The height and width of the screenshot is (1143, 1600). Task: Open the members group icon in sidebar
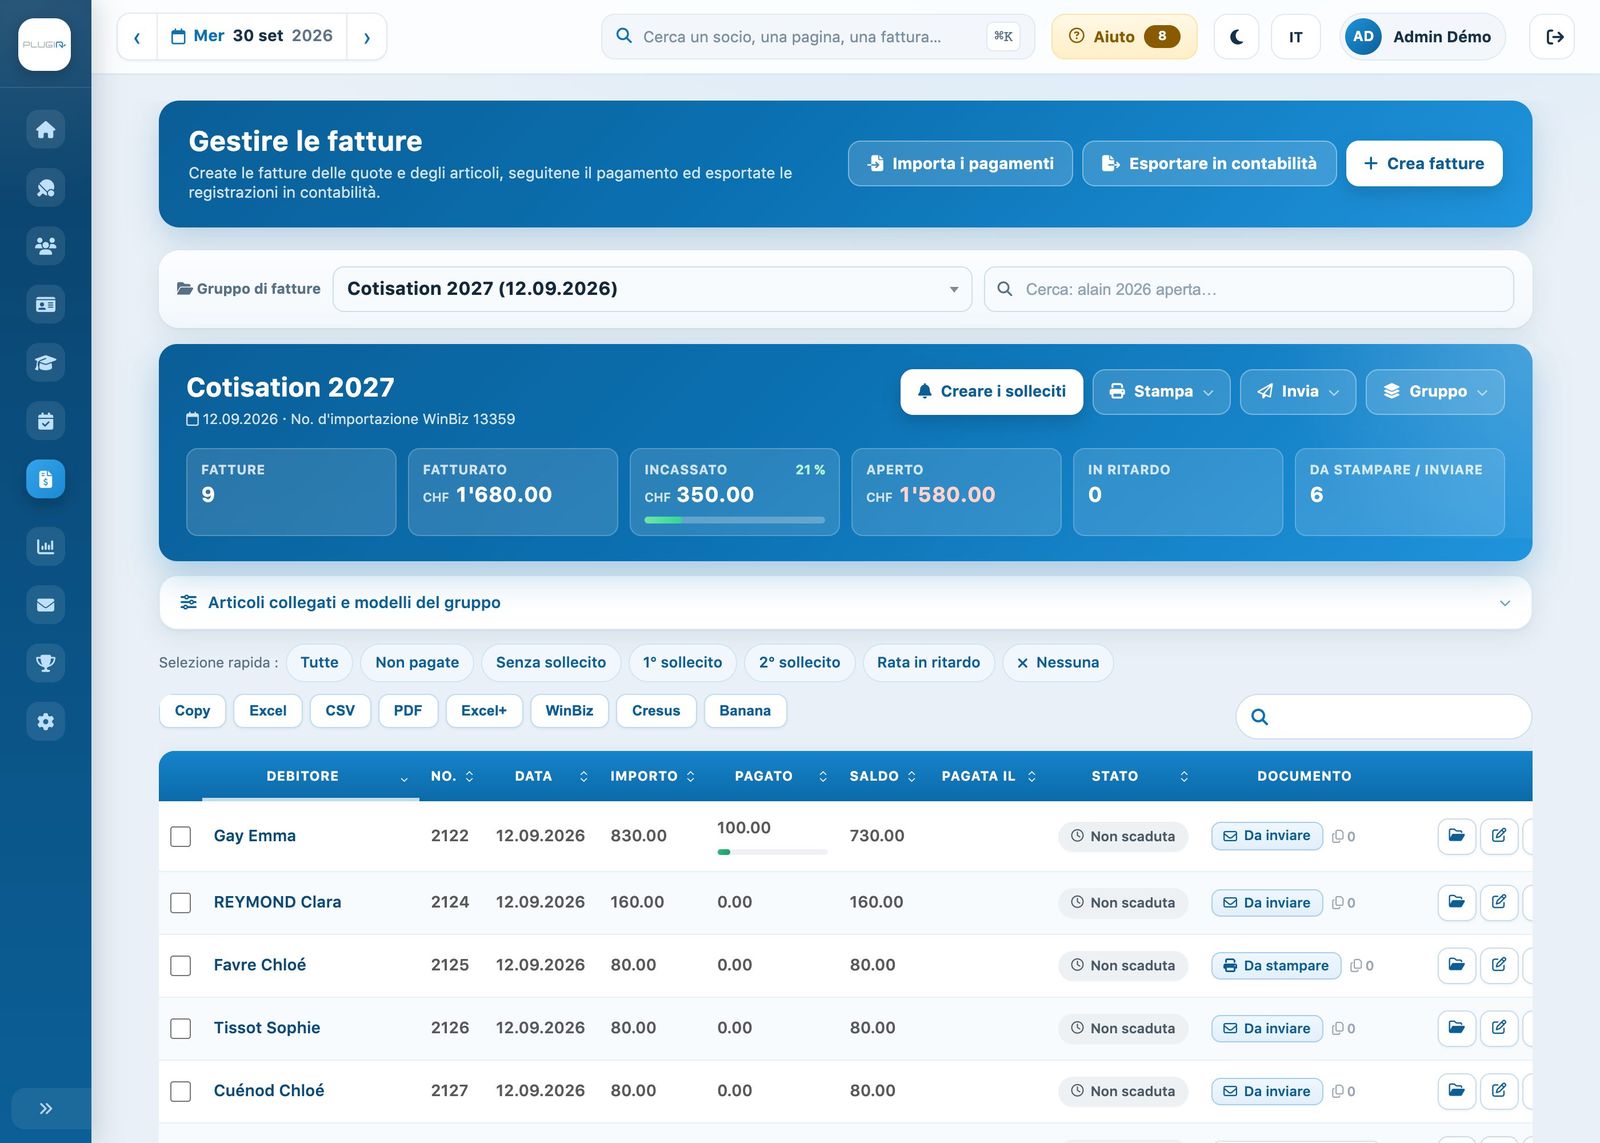point(45,246)
